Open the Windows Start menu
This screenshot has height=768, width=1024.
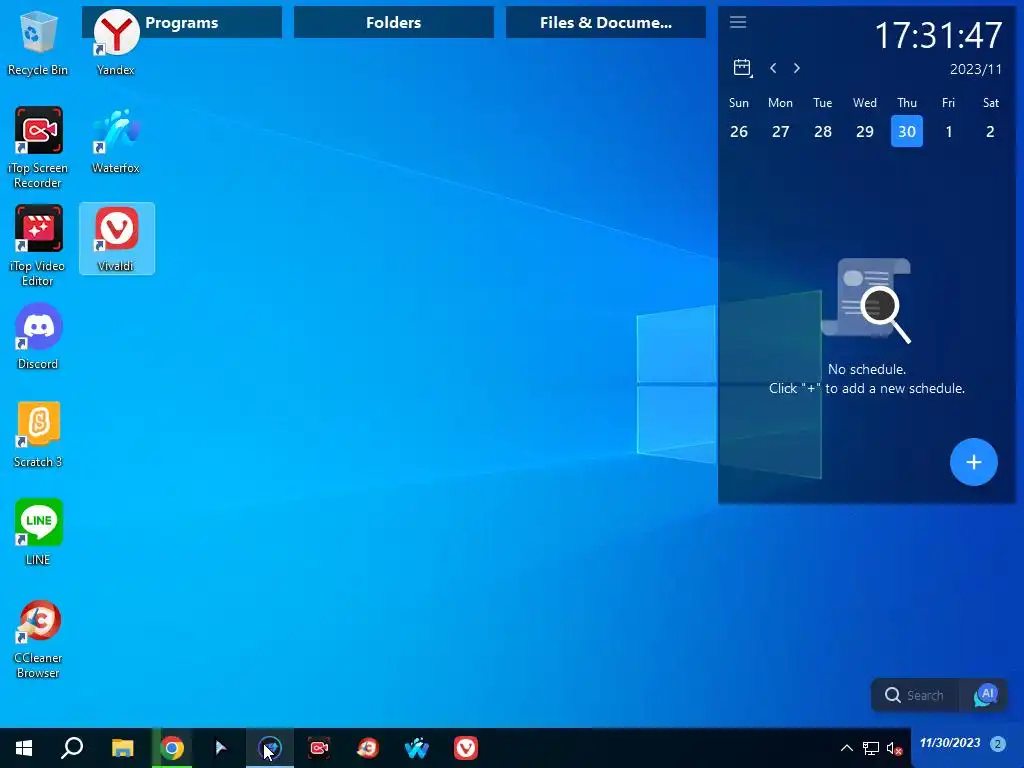coord(24,748)
